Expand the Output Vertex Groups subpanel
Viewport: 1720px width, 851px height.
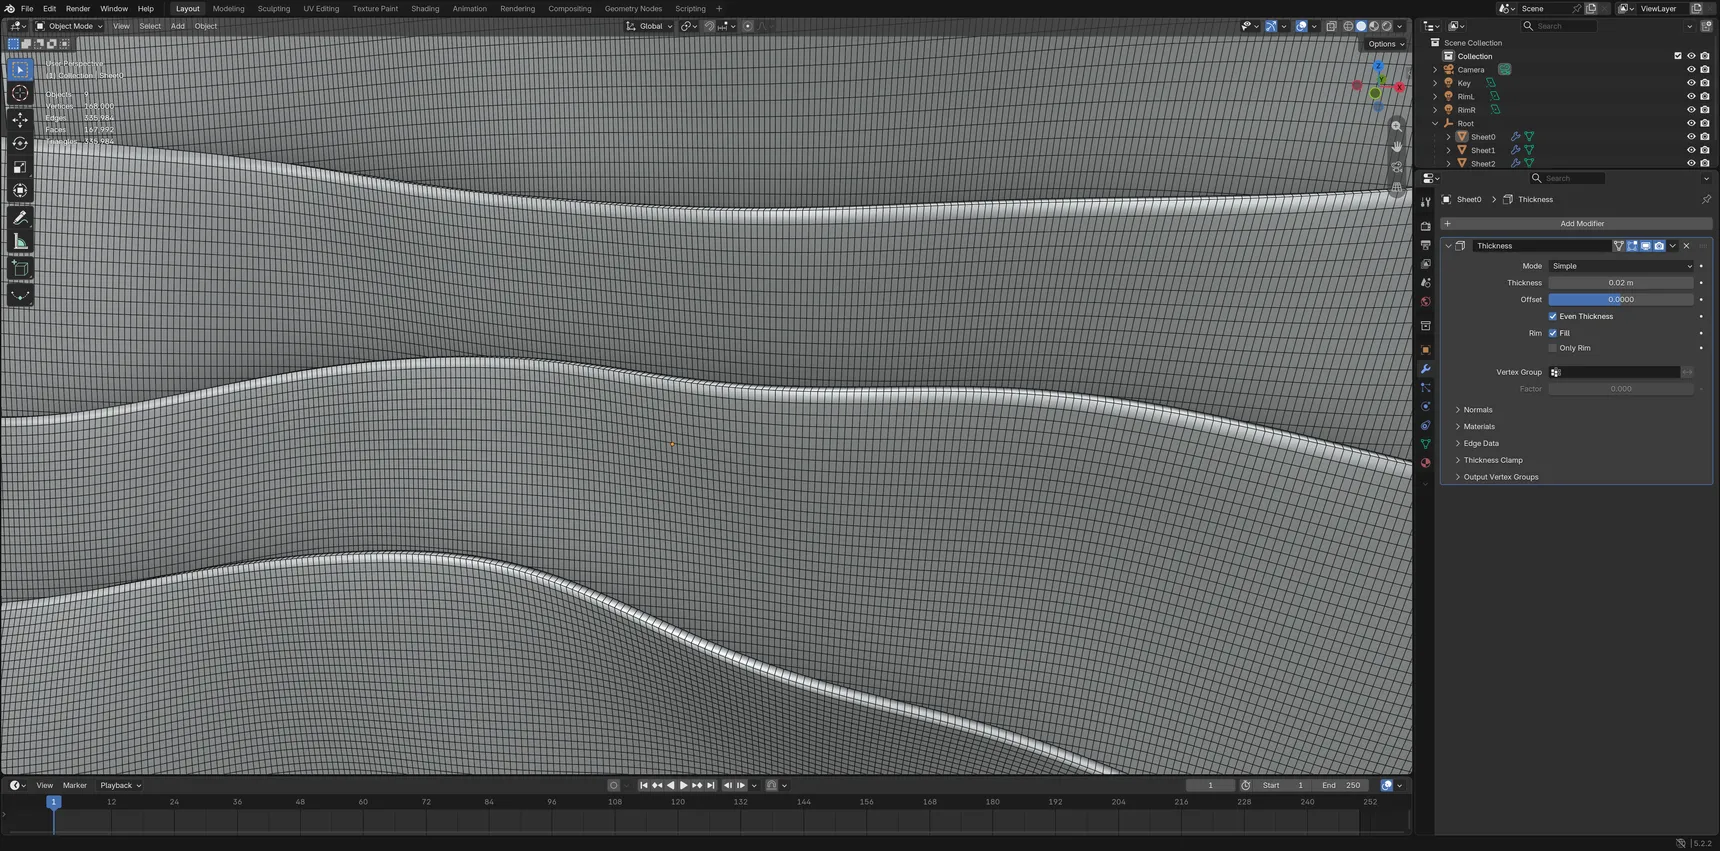[x=1500, y=478]
